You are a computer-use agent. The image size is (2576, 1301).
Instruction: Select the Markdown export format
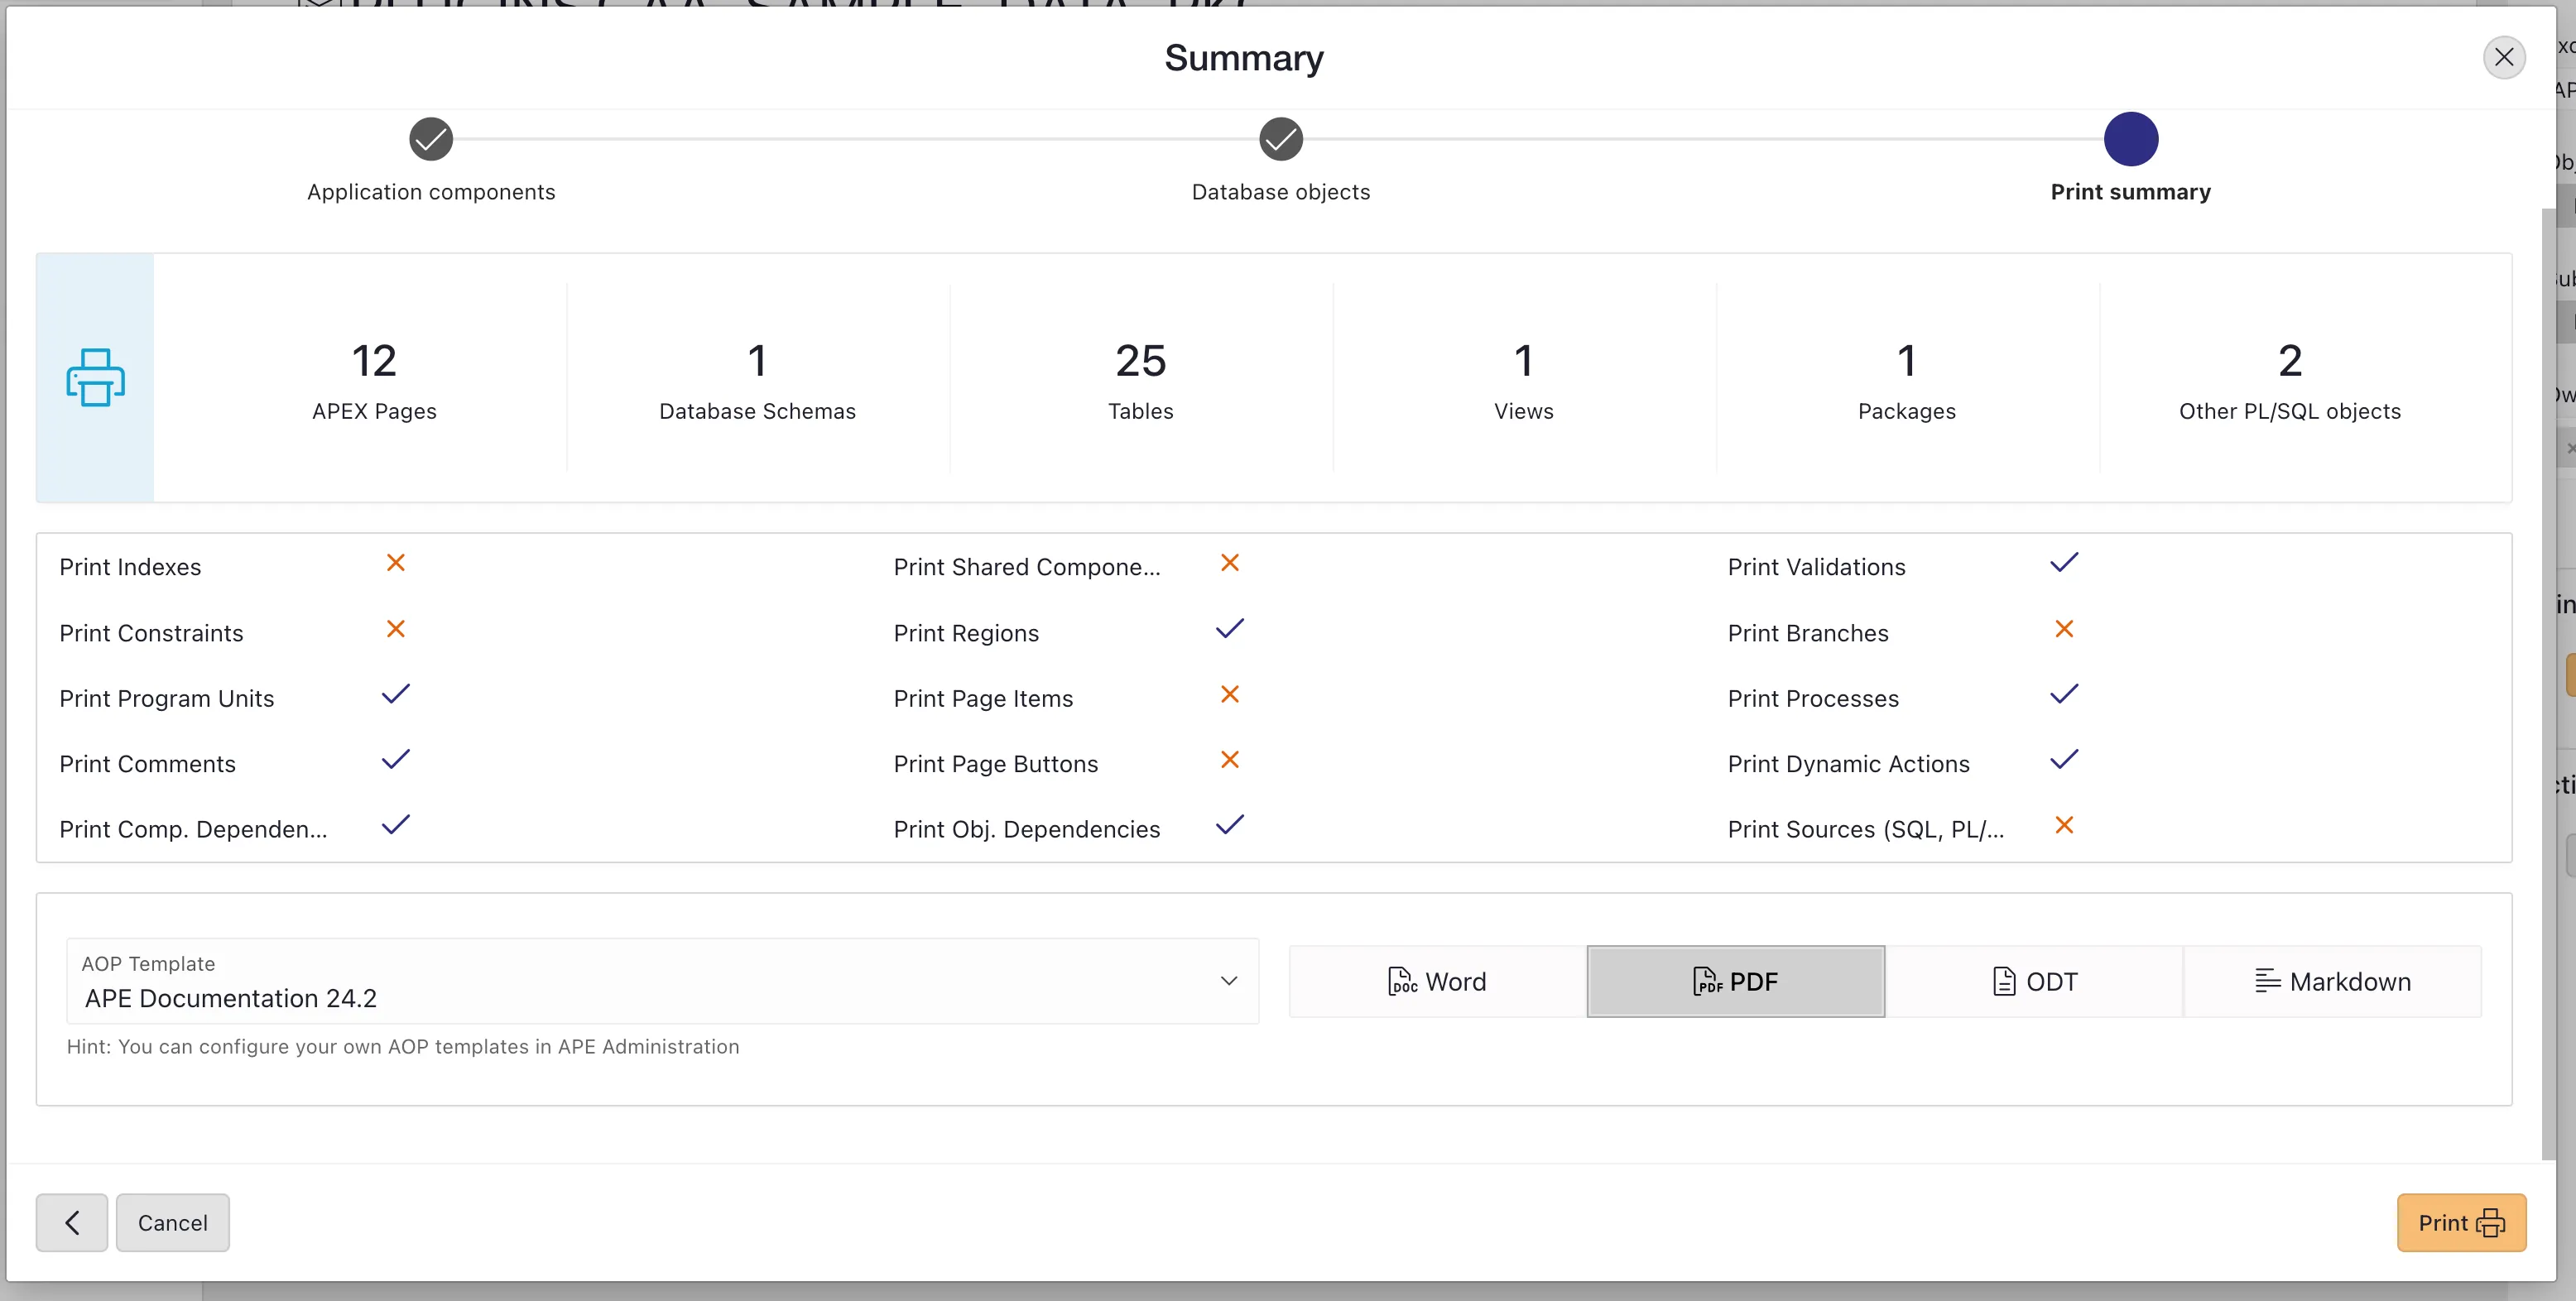(x=2333, y=981)
